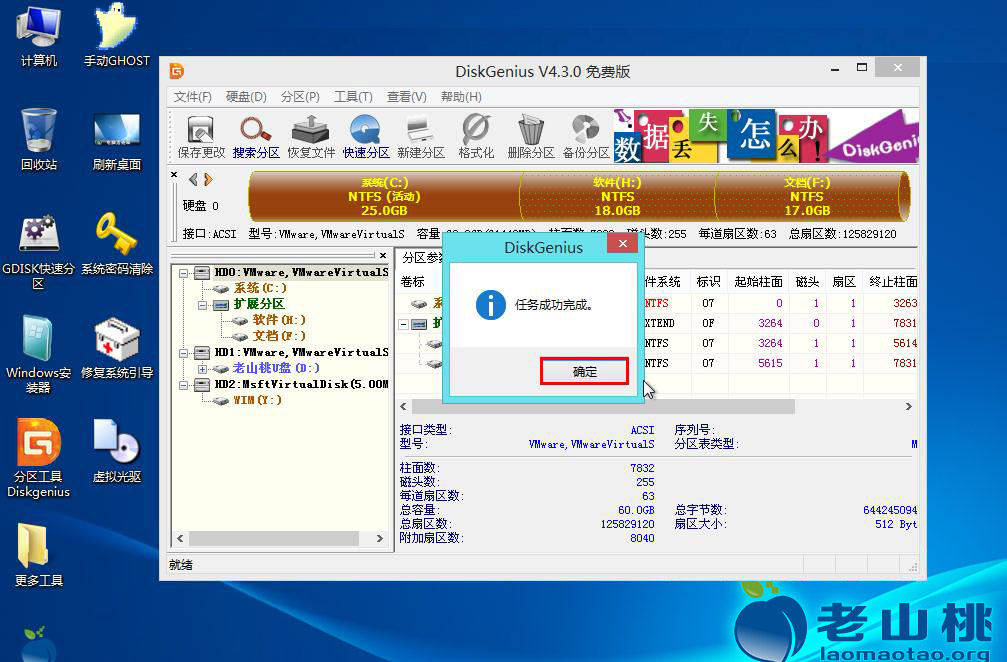Click the 数据丢失怎么办 banner advertisement
Viewport: 1007px width, 662px height.
[766, 135]
